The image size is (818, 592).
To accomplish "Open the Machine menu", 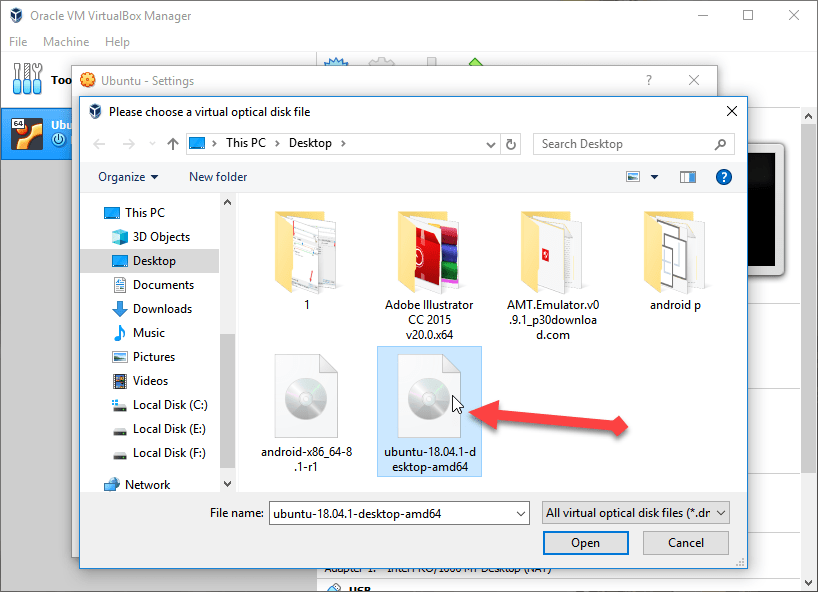I will tap(66, 42).
